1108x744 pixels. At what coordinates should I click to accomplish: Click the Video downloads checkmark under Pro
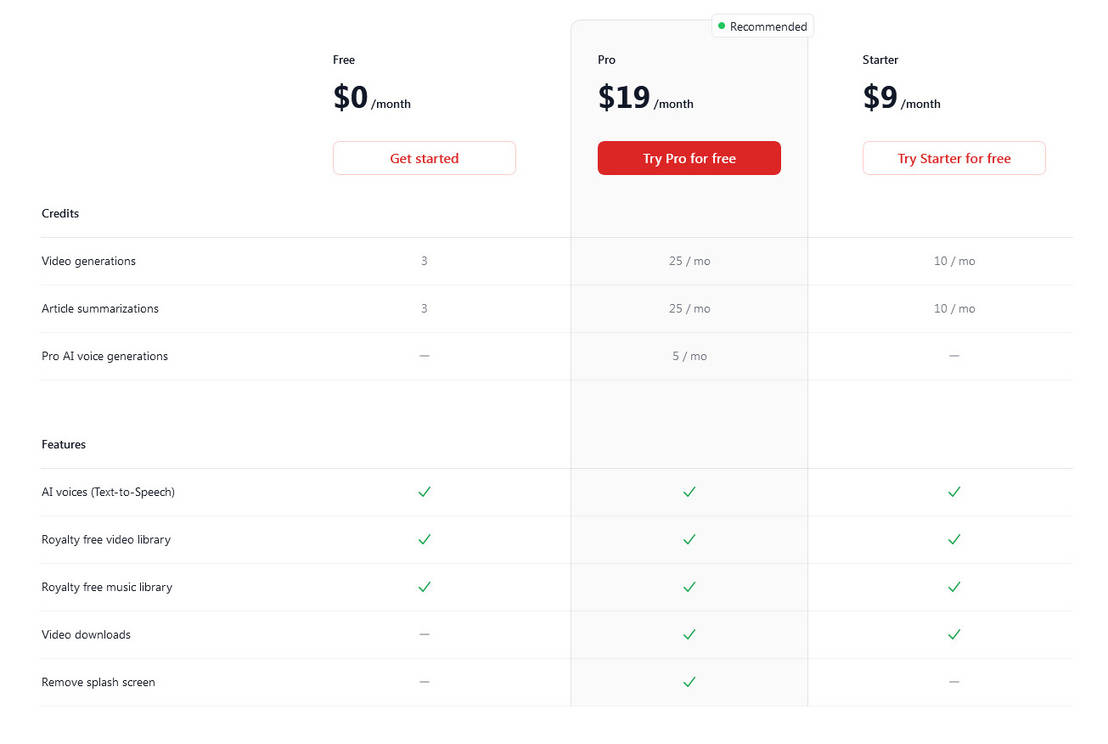(689, 634)
